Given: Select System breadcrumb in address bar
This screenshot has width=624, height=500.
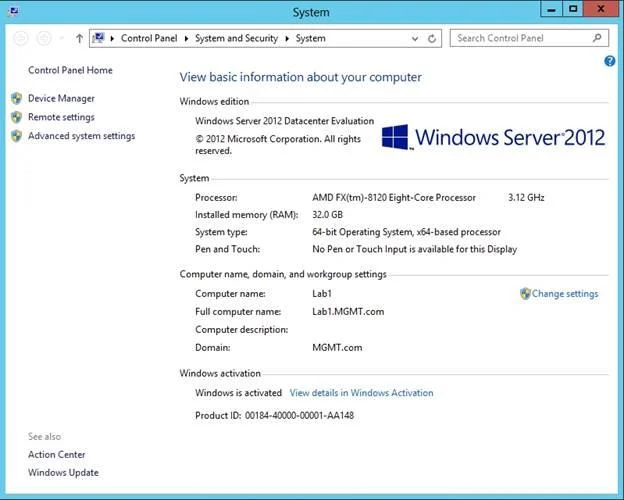Looking at the screenshot, I should click(x=310, y=38).
